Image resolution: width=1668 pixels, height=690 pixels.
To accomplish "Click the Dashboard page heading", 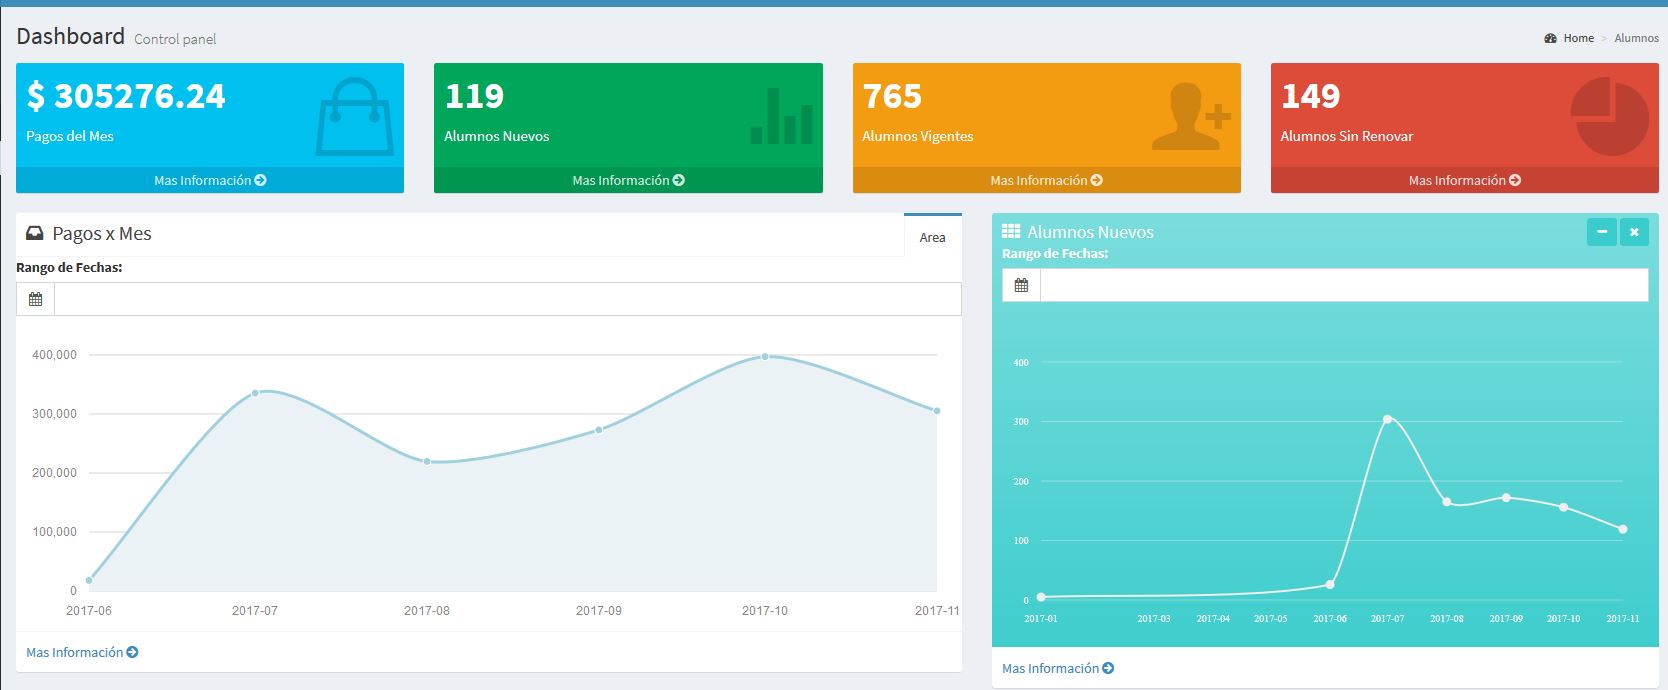I will tap(70, 36).
